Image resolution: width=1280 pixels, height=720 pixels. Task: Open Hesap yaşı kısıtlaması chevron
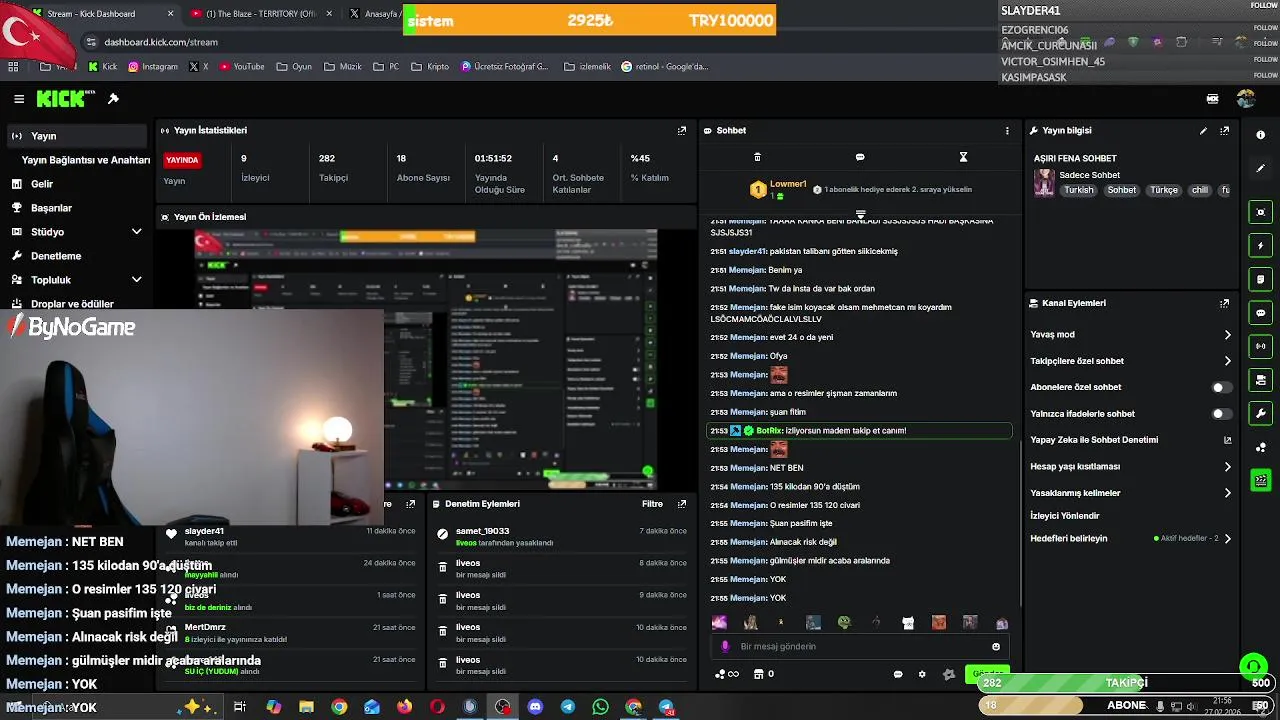[x=1228, y=467]
